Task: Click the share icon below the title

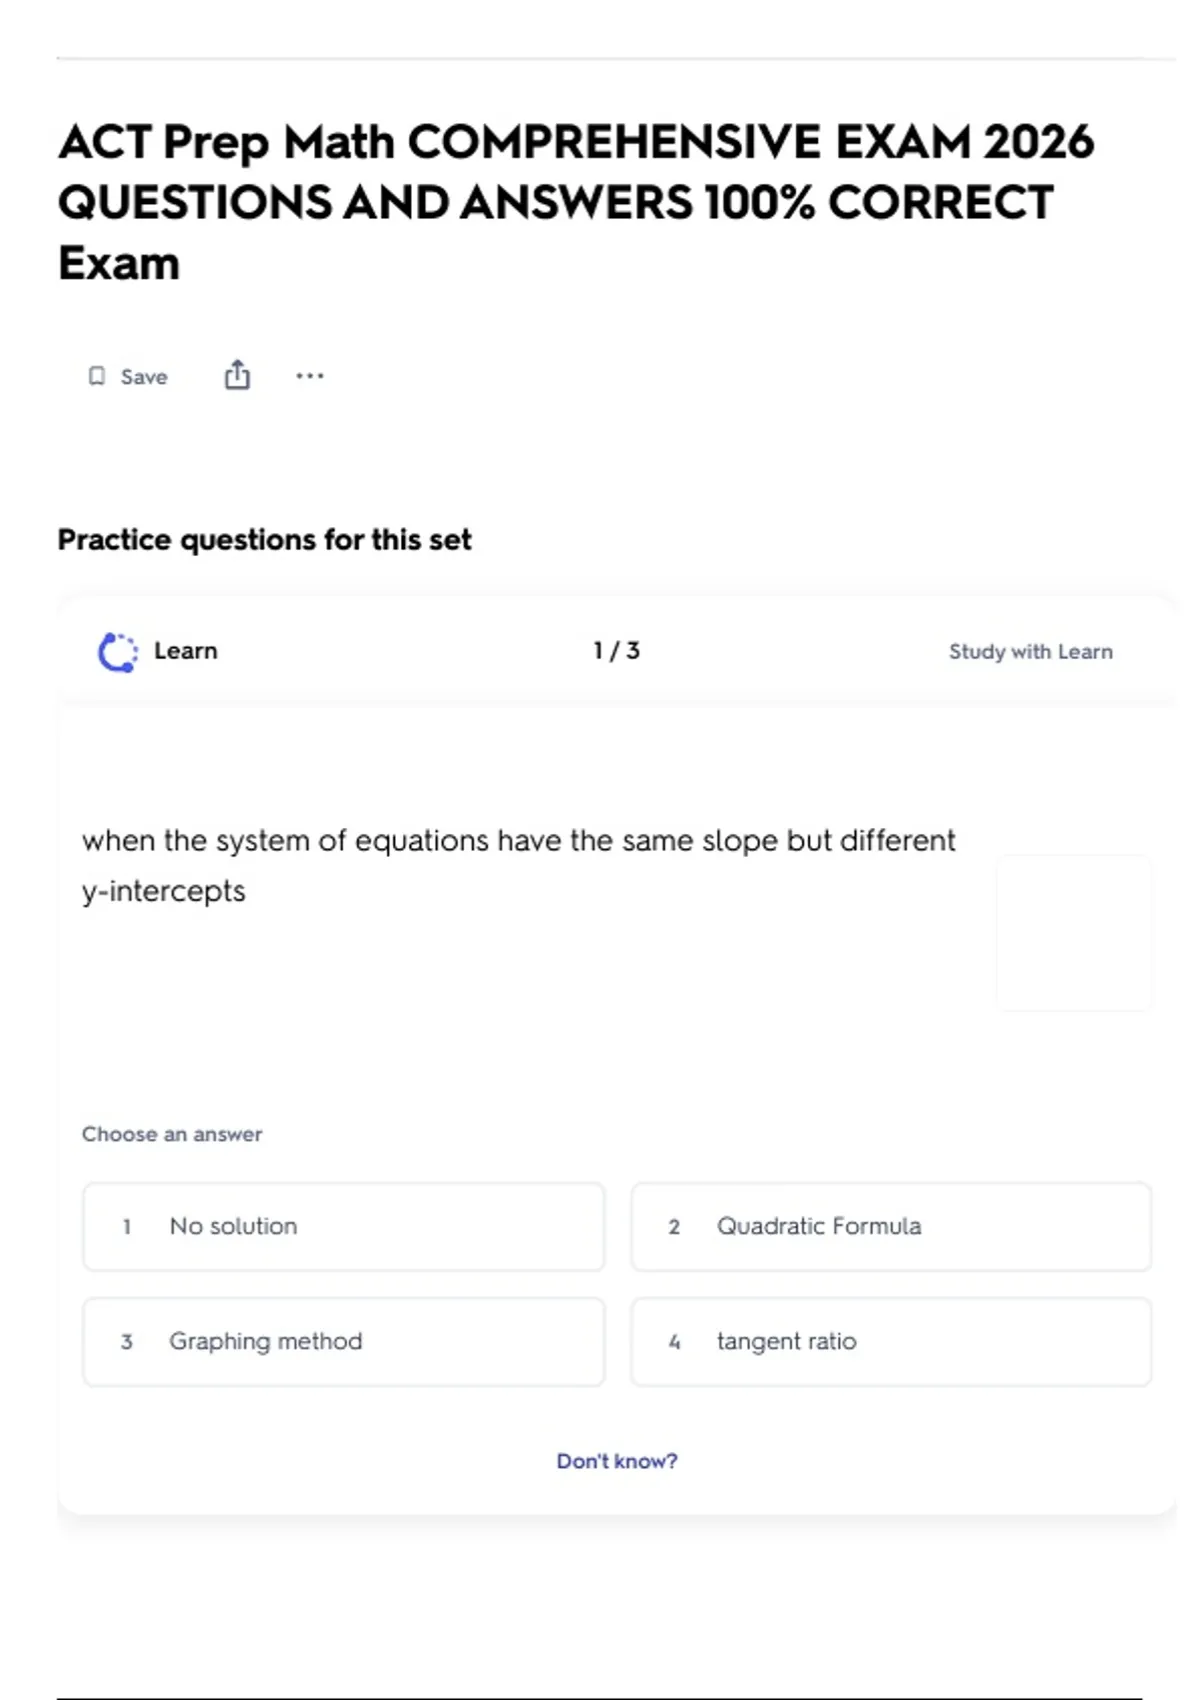Action: [237, 375]
